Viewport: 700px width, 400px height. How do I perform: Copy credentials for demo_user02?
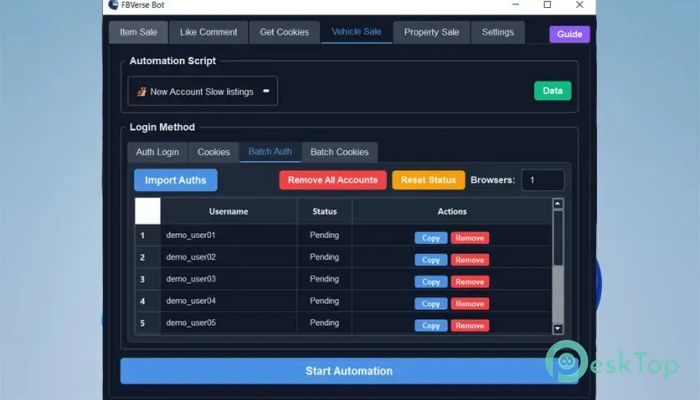click(431, 260)
